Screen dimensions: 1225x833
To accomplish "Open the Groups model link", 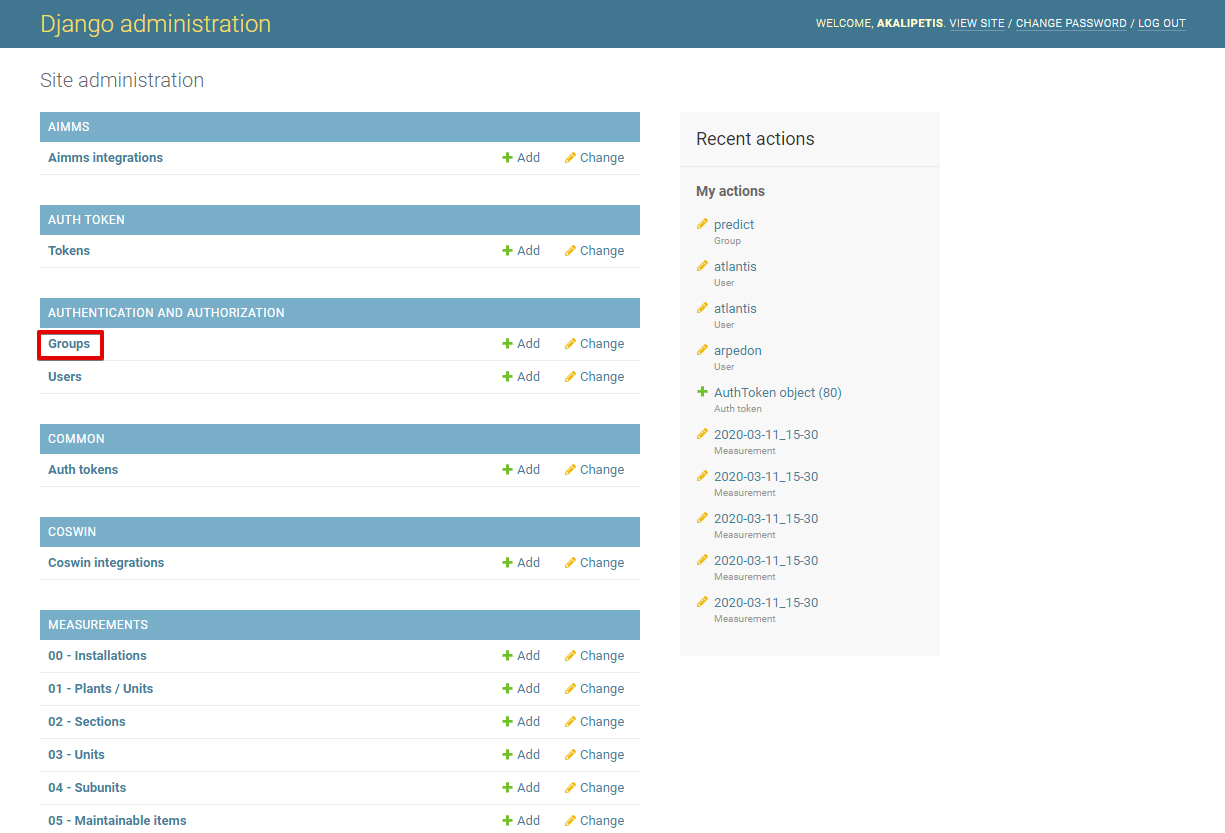I will point(69,344).
